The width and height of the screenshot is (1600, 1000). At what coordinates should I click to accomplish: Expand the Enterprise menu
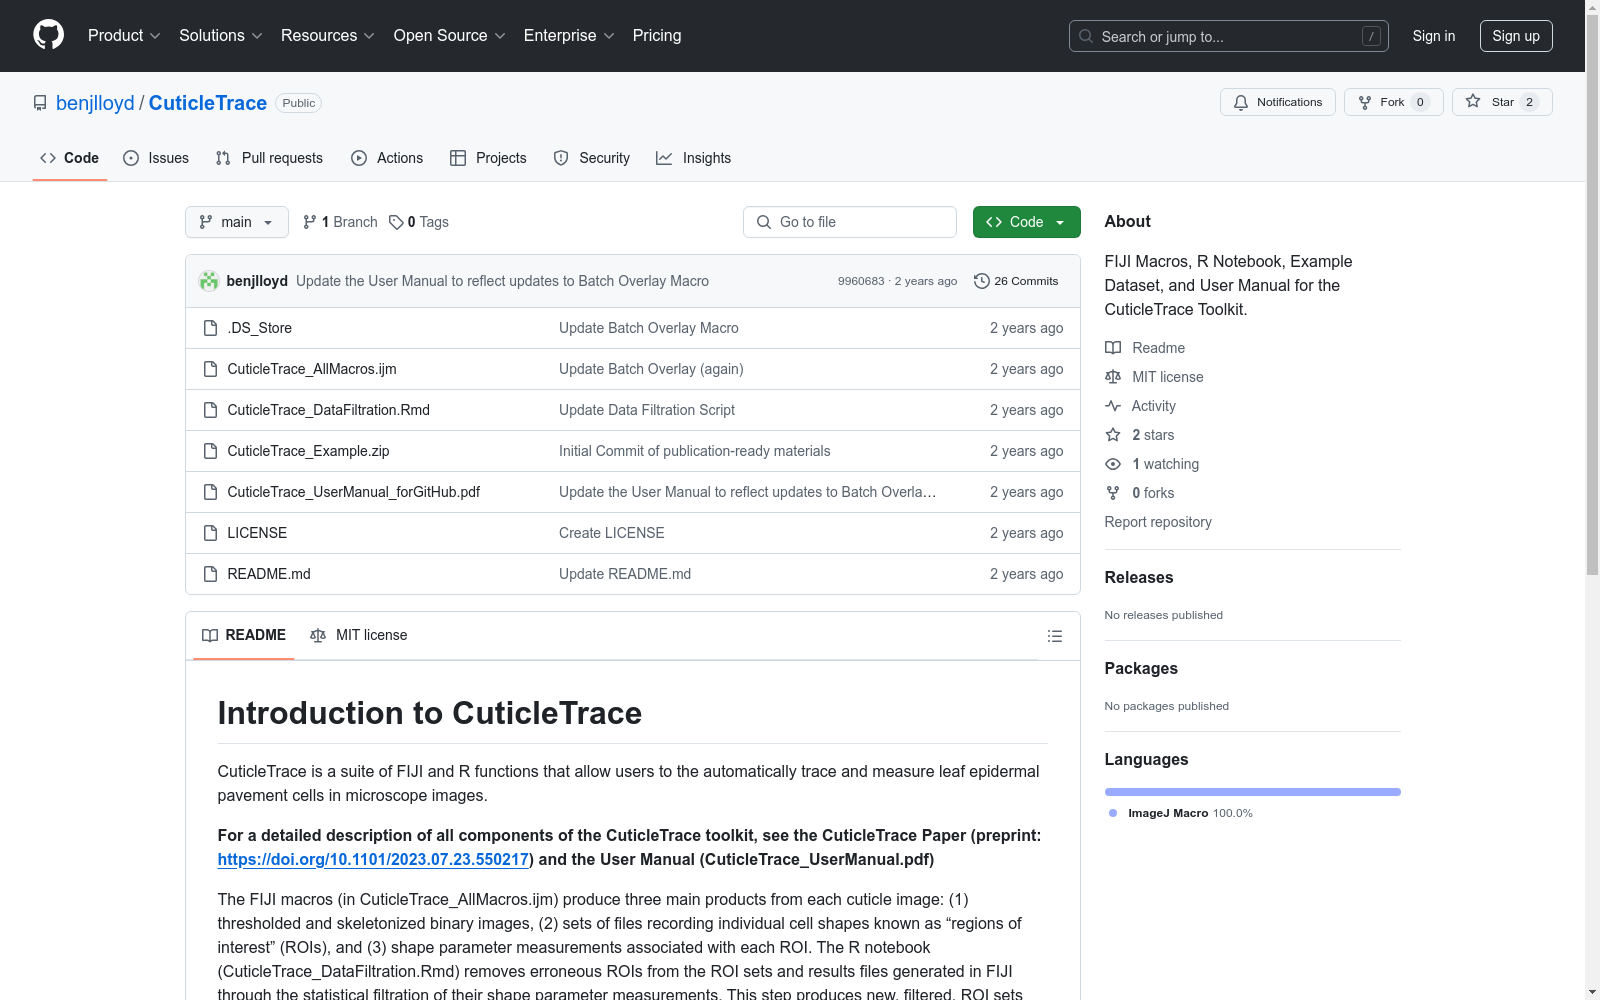[569, 36]
